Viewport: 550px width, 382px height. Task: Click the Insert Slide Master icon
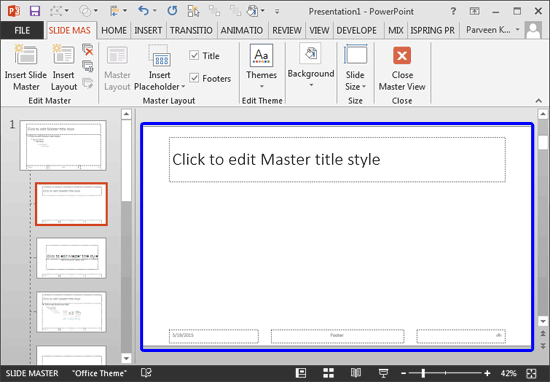26,55
